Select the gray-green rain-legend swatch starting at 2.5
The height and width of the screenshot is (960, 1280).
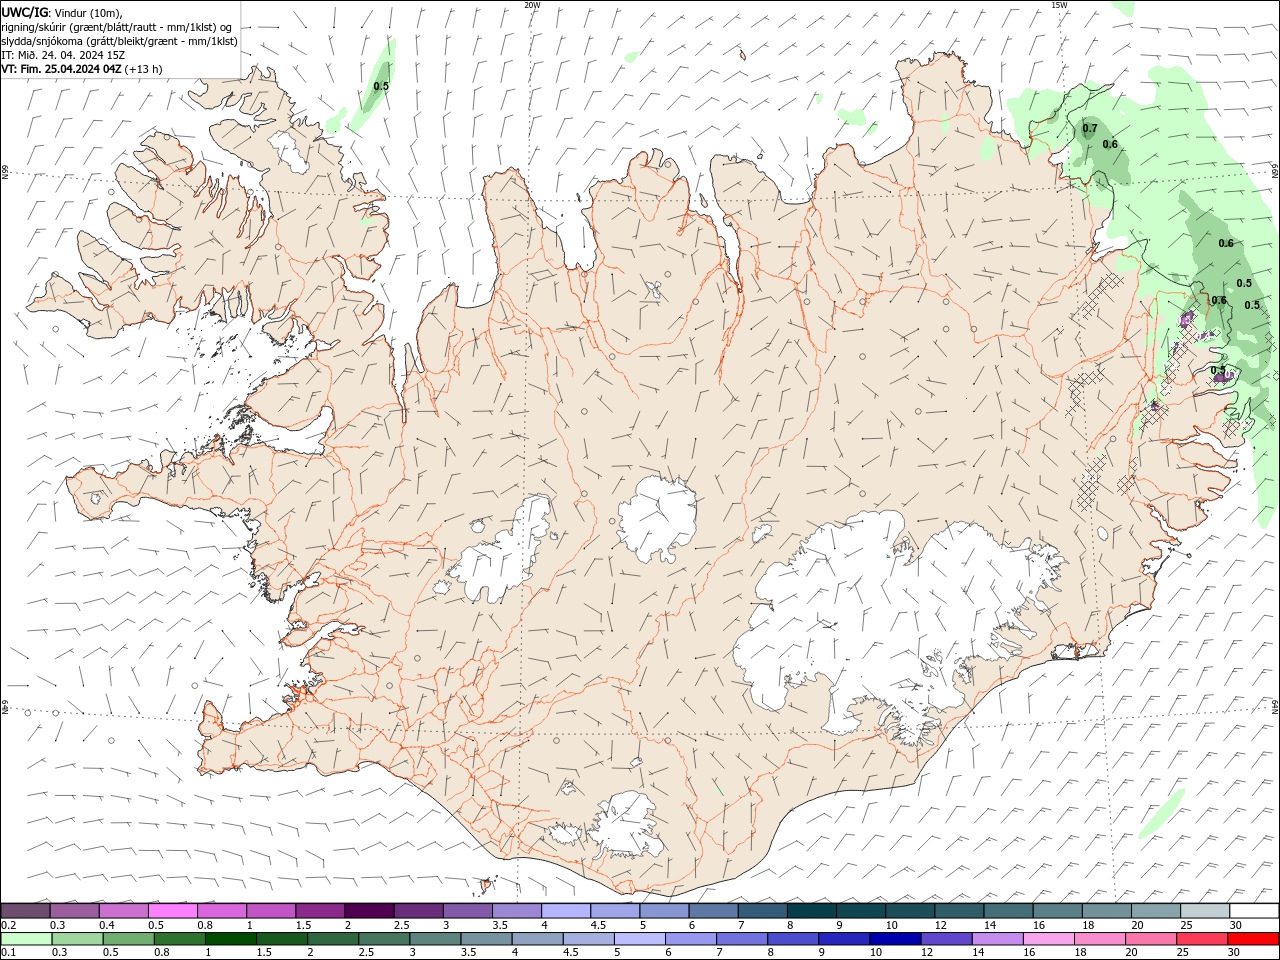(384, 939)
